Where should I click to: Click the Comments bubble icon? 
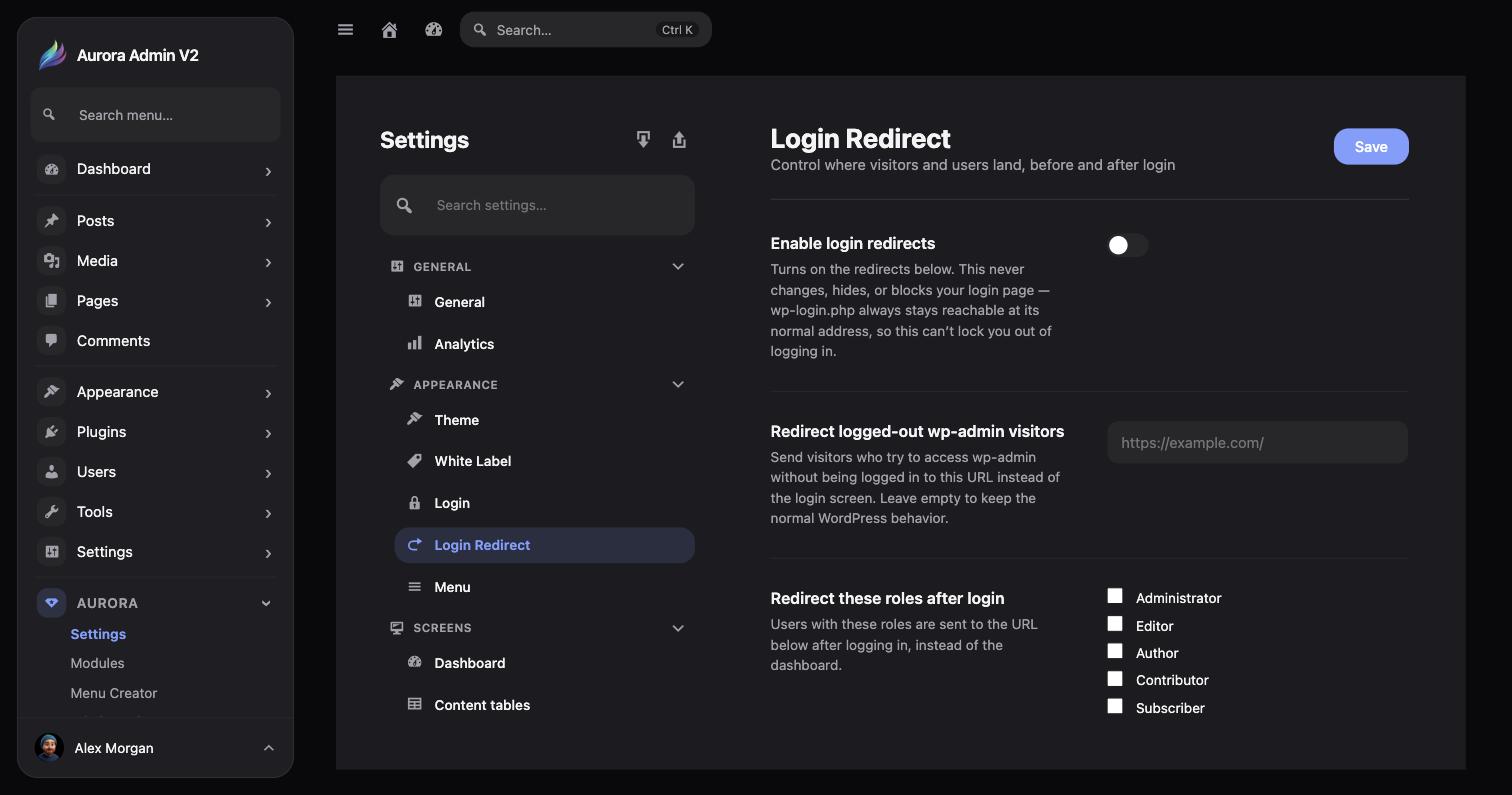[x=52, y=341]
